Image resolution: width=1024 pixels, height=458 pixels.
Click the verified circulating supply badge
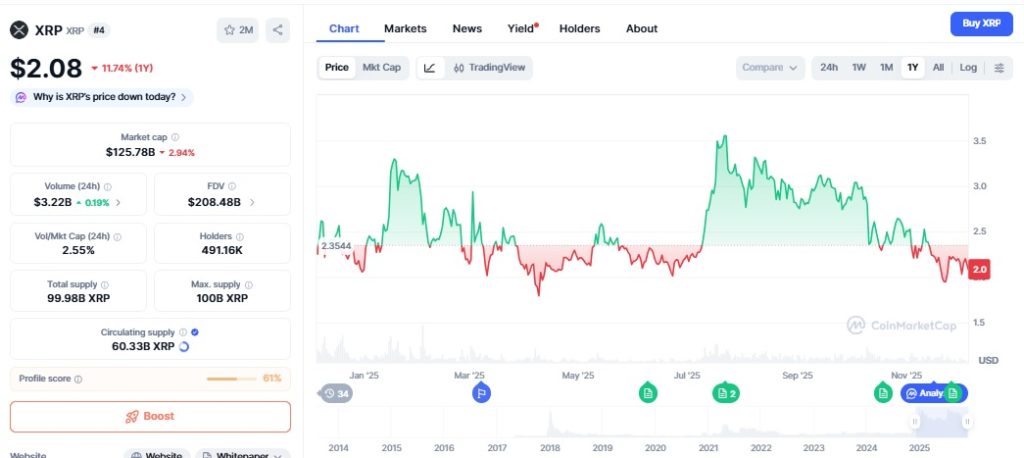(x=195, y=333)
